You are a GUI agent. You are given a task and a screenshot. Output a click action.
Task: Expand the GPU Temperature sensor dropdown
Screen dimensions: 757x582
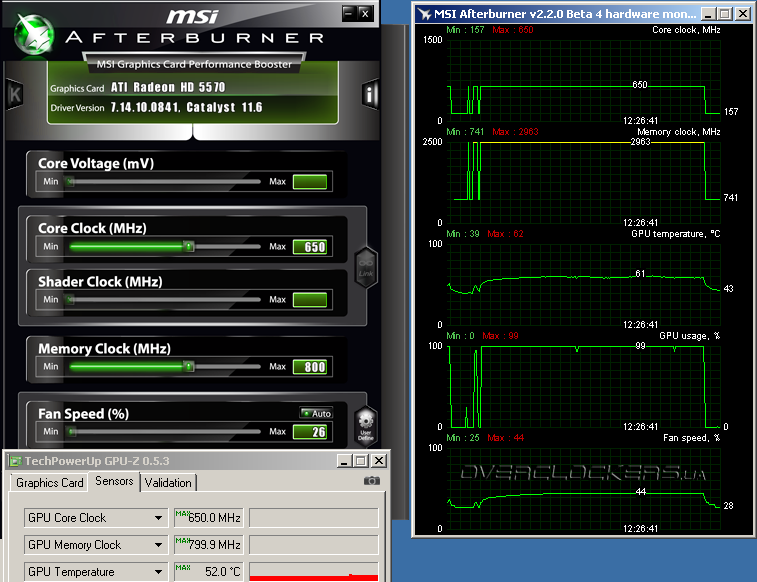pyautogui.click(x=158, y=572)
